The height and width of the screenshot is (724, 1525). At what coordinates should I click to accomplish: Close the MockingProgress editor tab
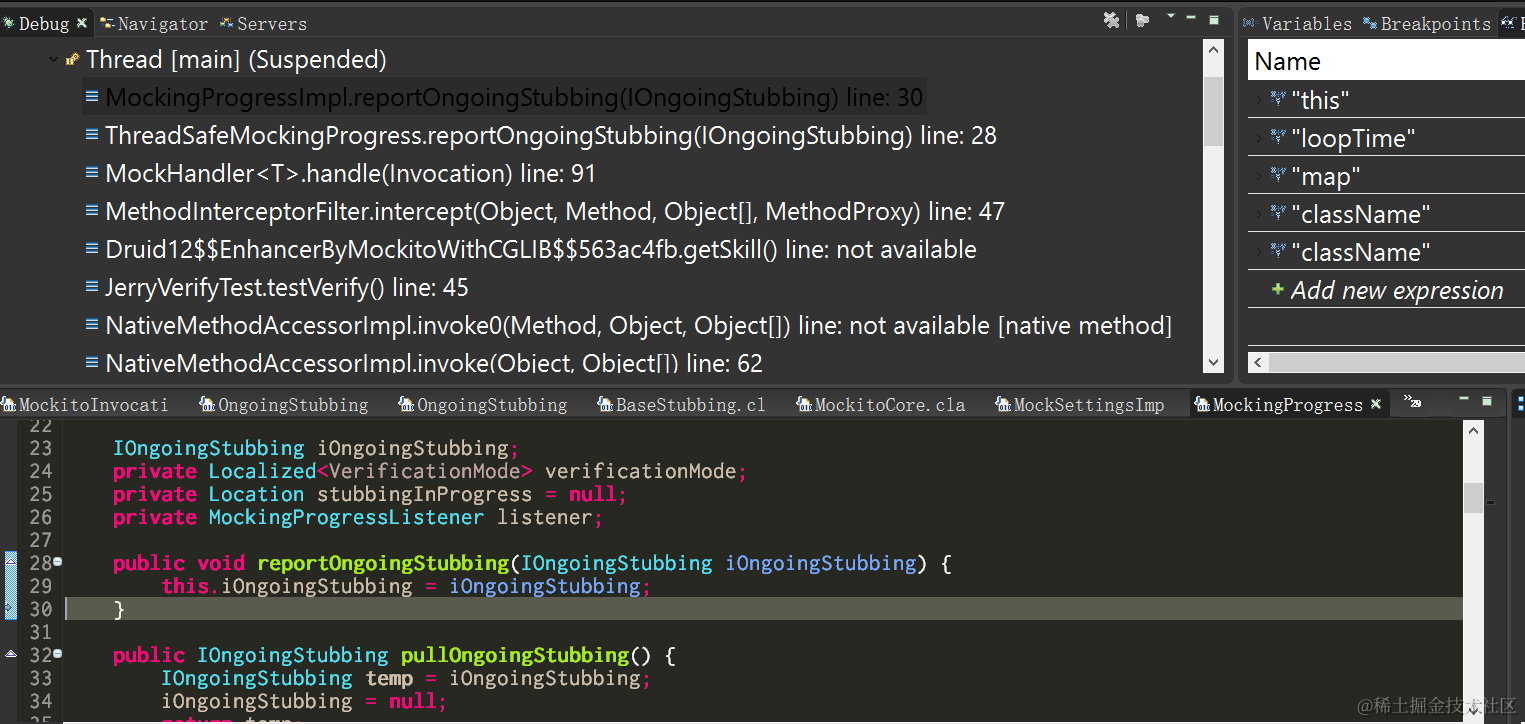point(1376,405)
